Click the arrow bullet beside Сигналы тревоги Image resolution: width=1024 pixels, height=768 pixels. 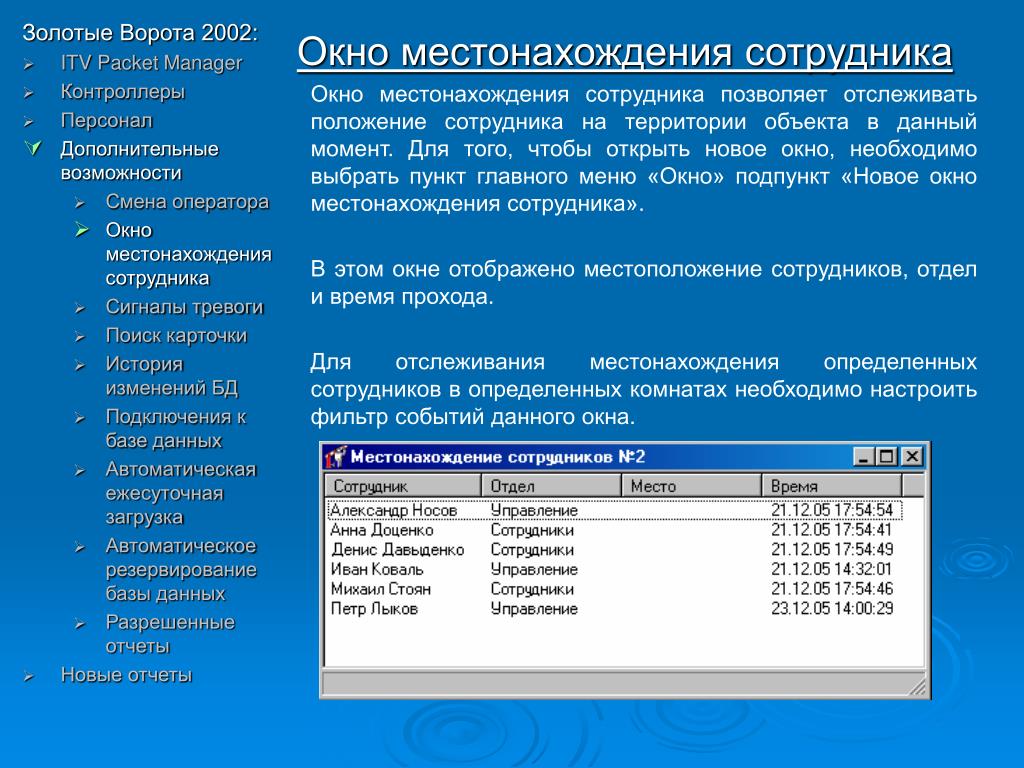coord(80,308)
